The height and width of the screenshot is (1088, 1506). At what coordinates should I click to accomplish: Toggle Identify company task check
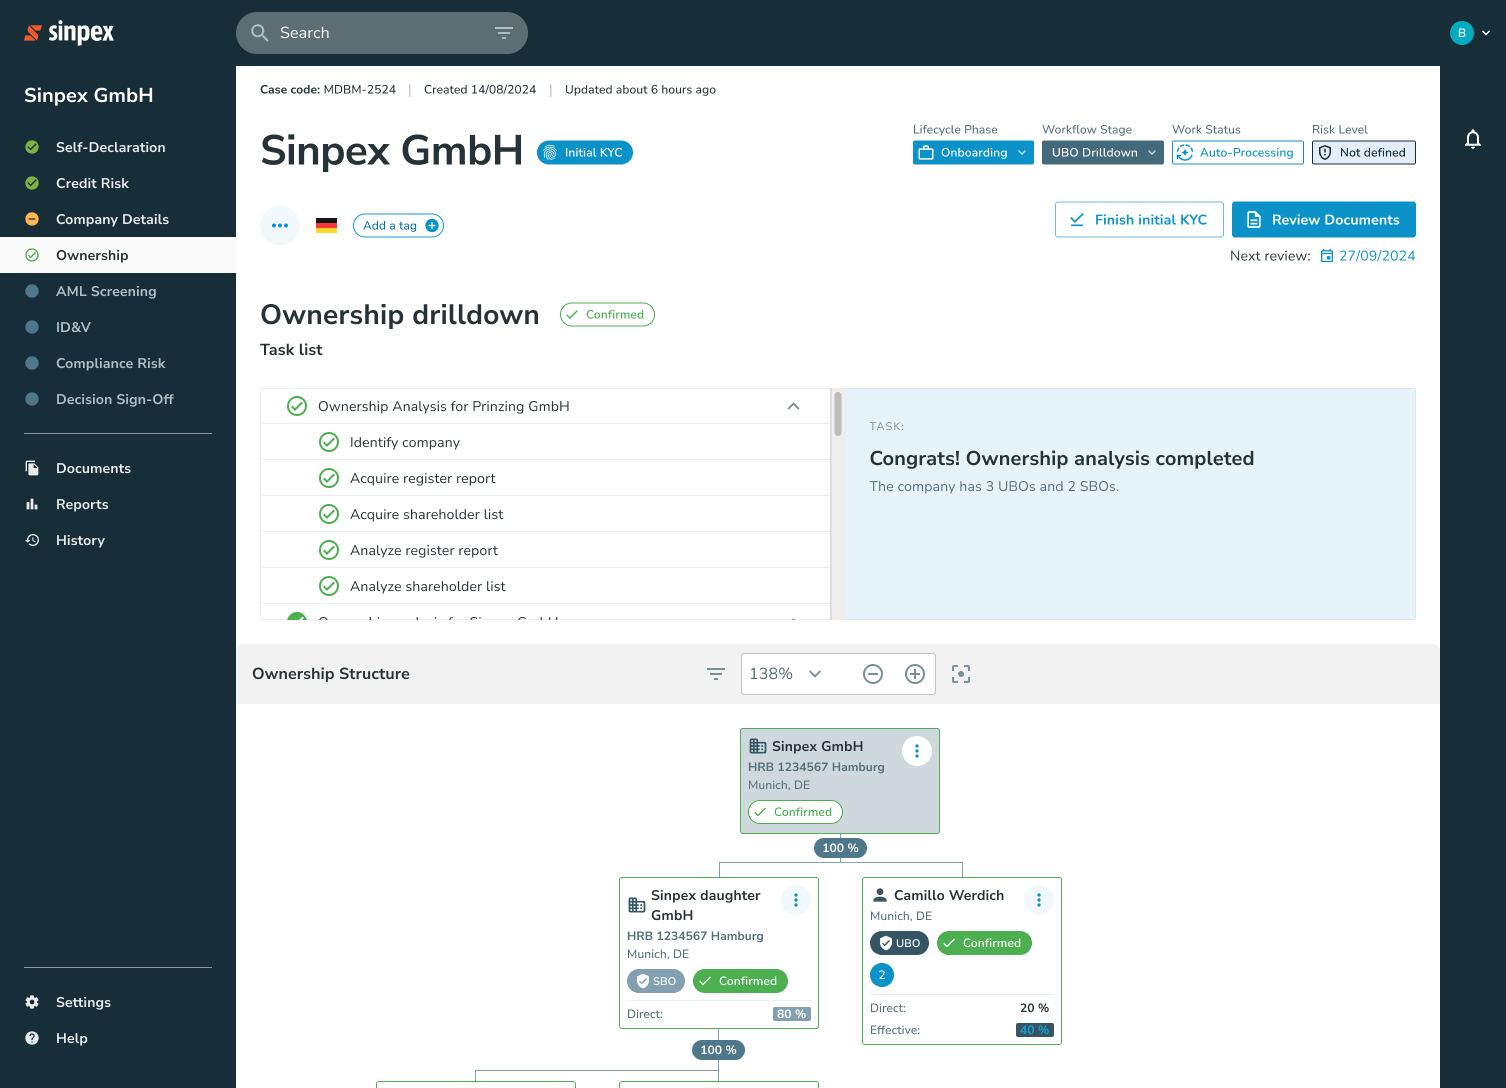[329, 442]
